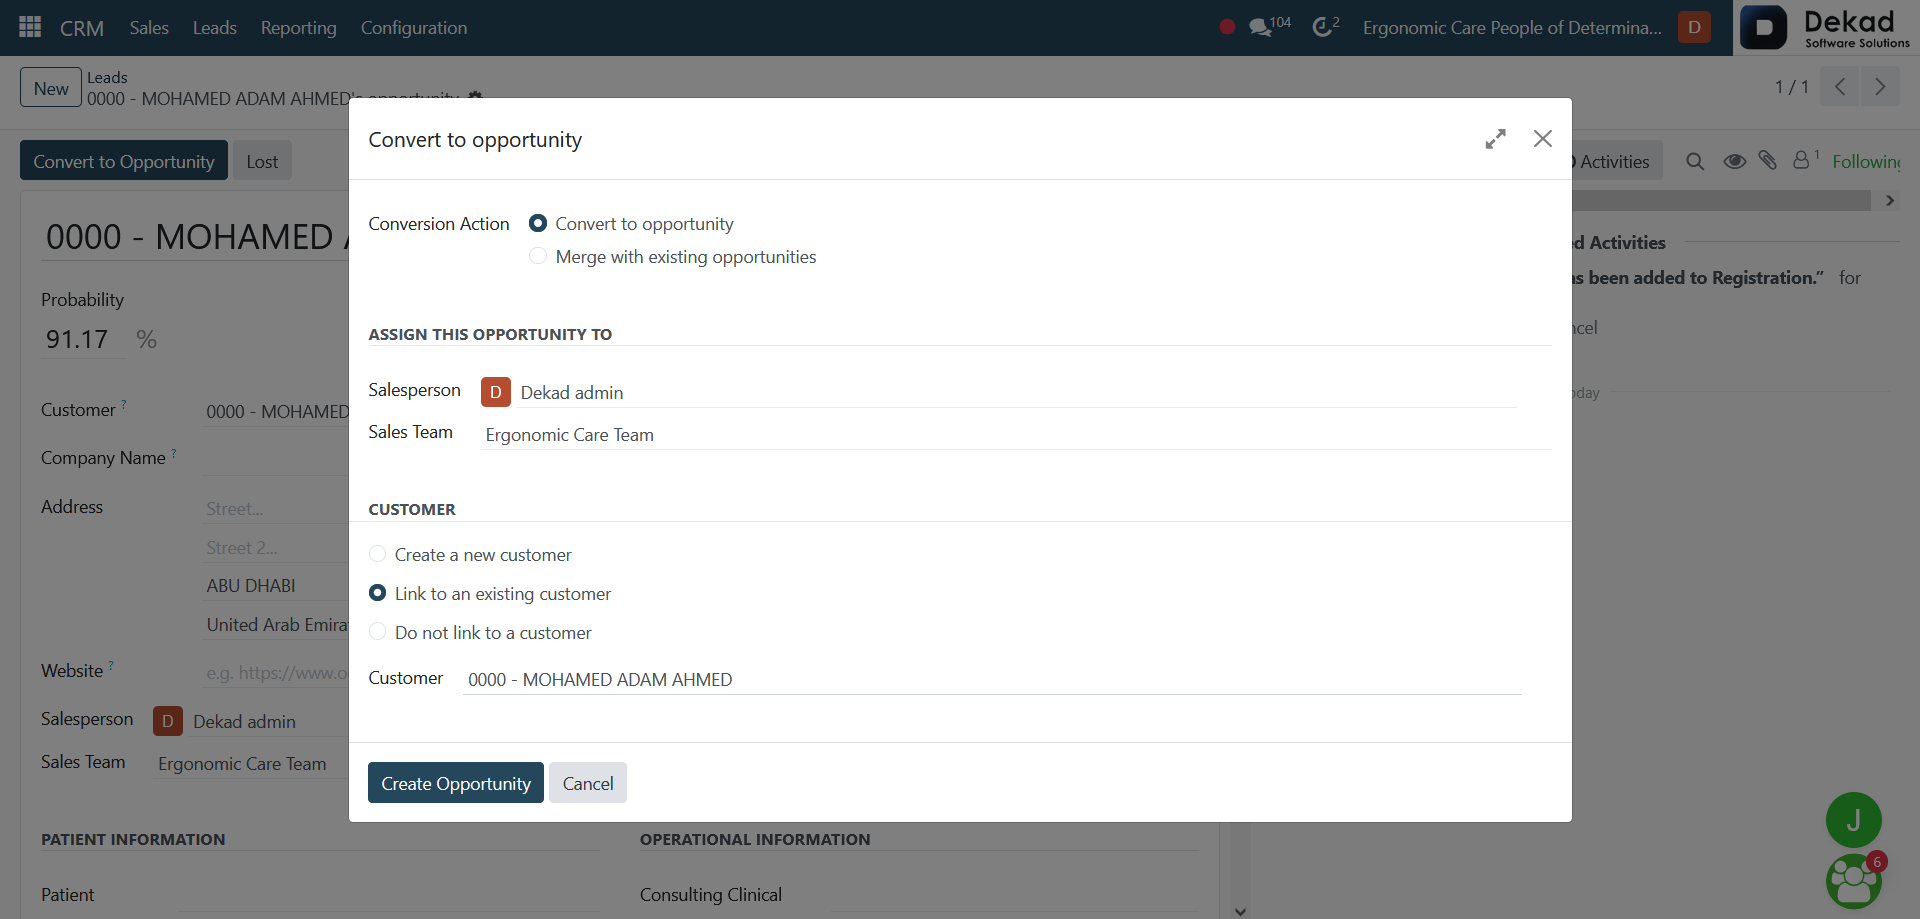This screenshot has width=1920, height=919.
Task: Open the followers person icon
Action: pyautogui.click(x=1805, y=159)
